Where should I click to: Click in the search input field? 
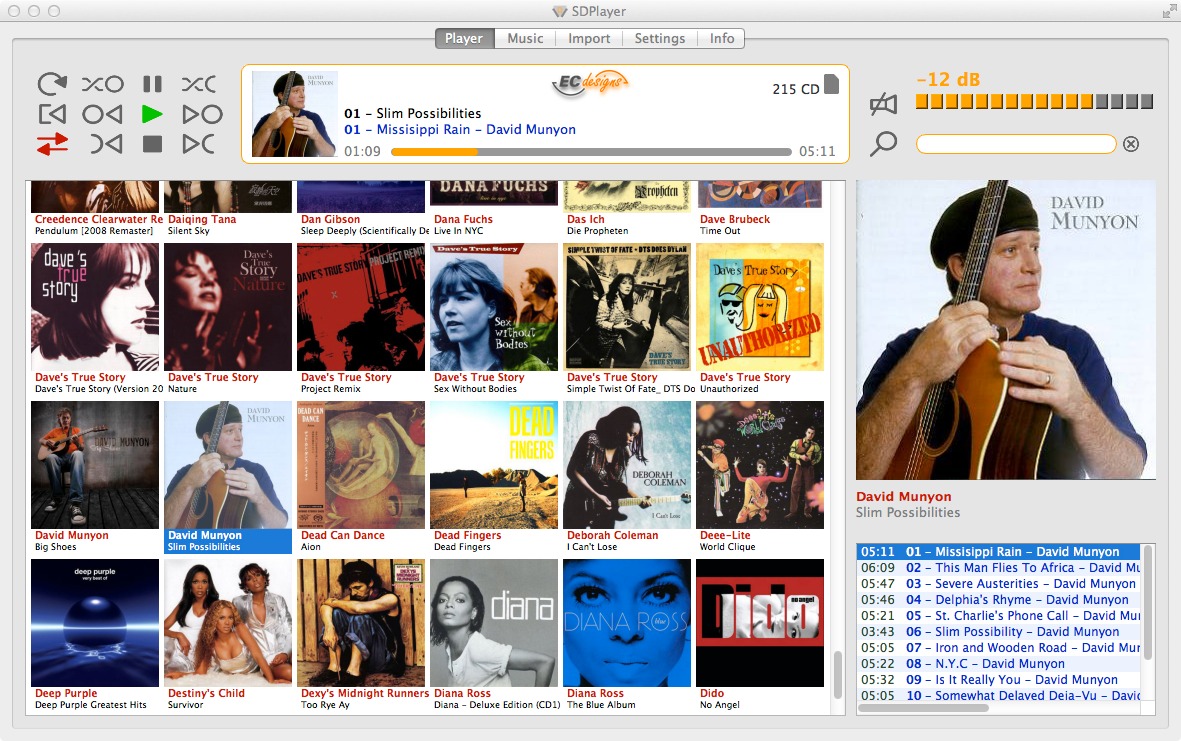(1016, 144)
